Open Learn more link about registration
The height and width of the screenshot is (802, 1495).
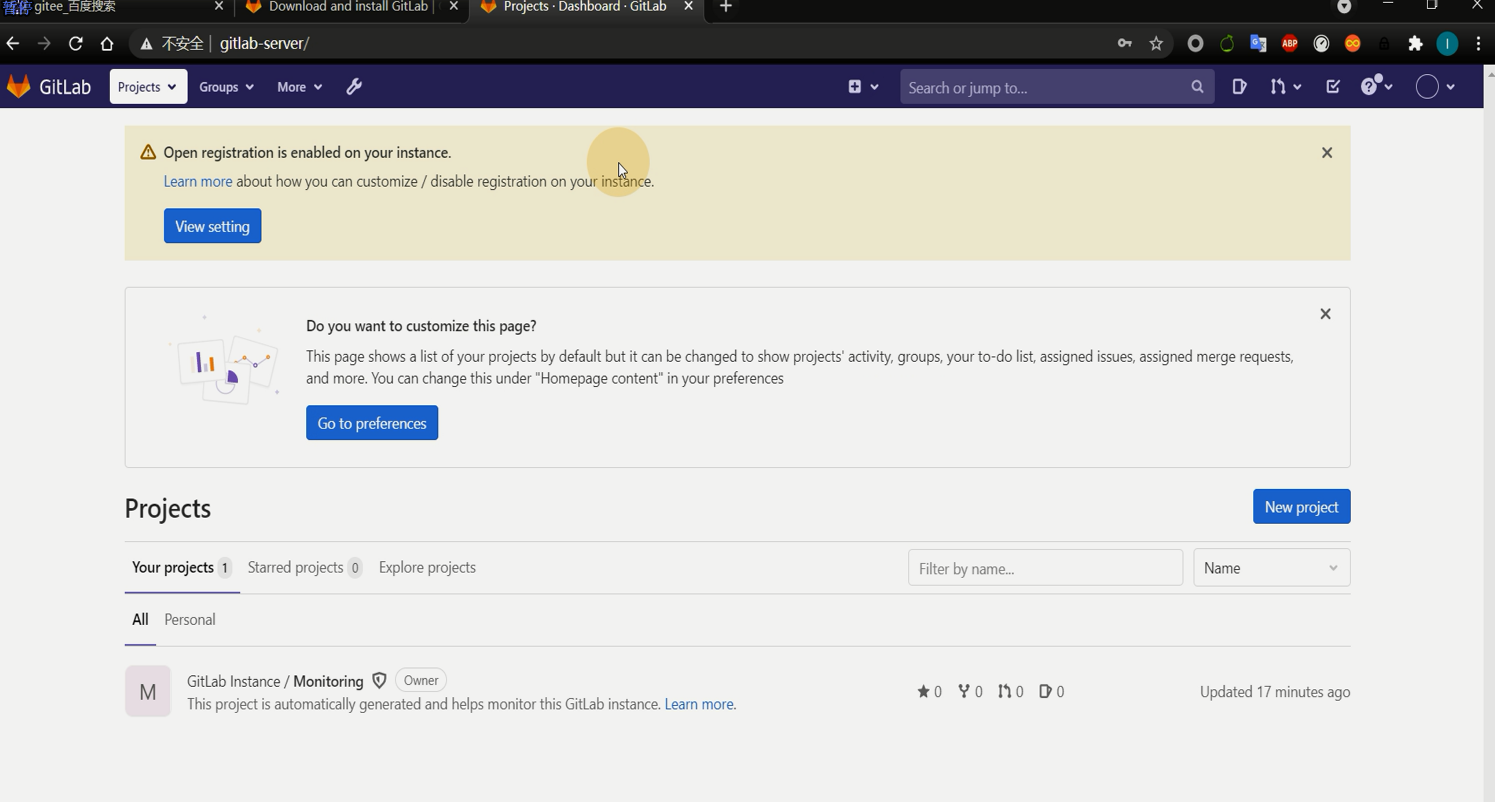pos(198,182)
